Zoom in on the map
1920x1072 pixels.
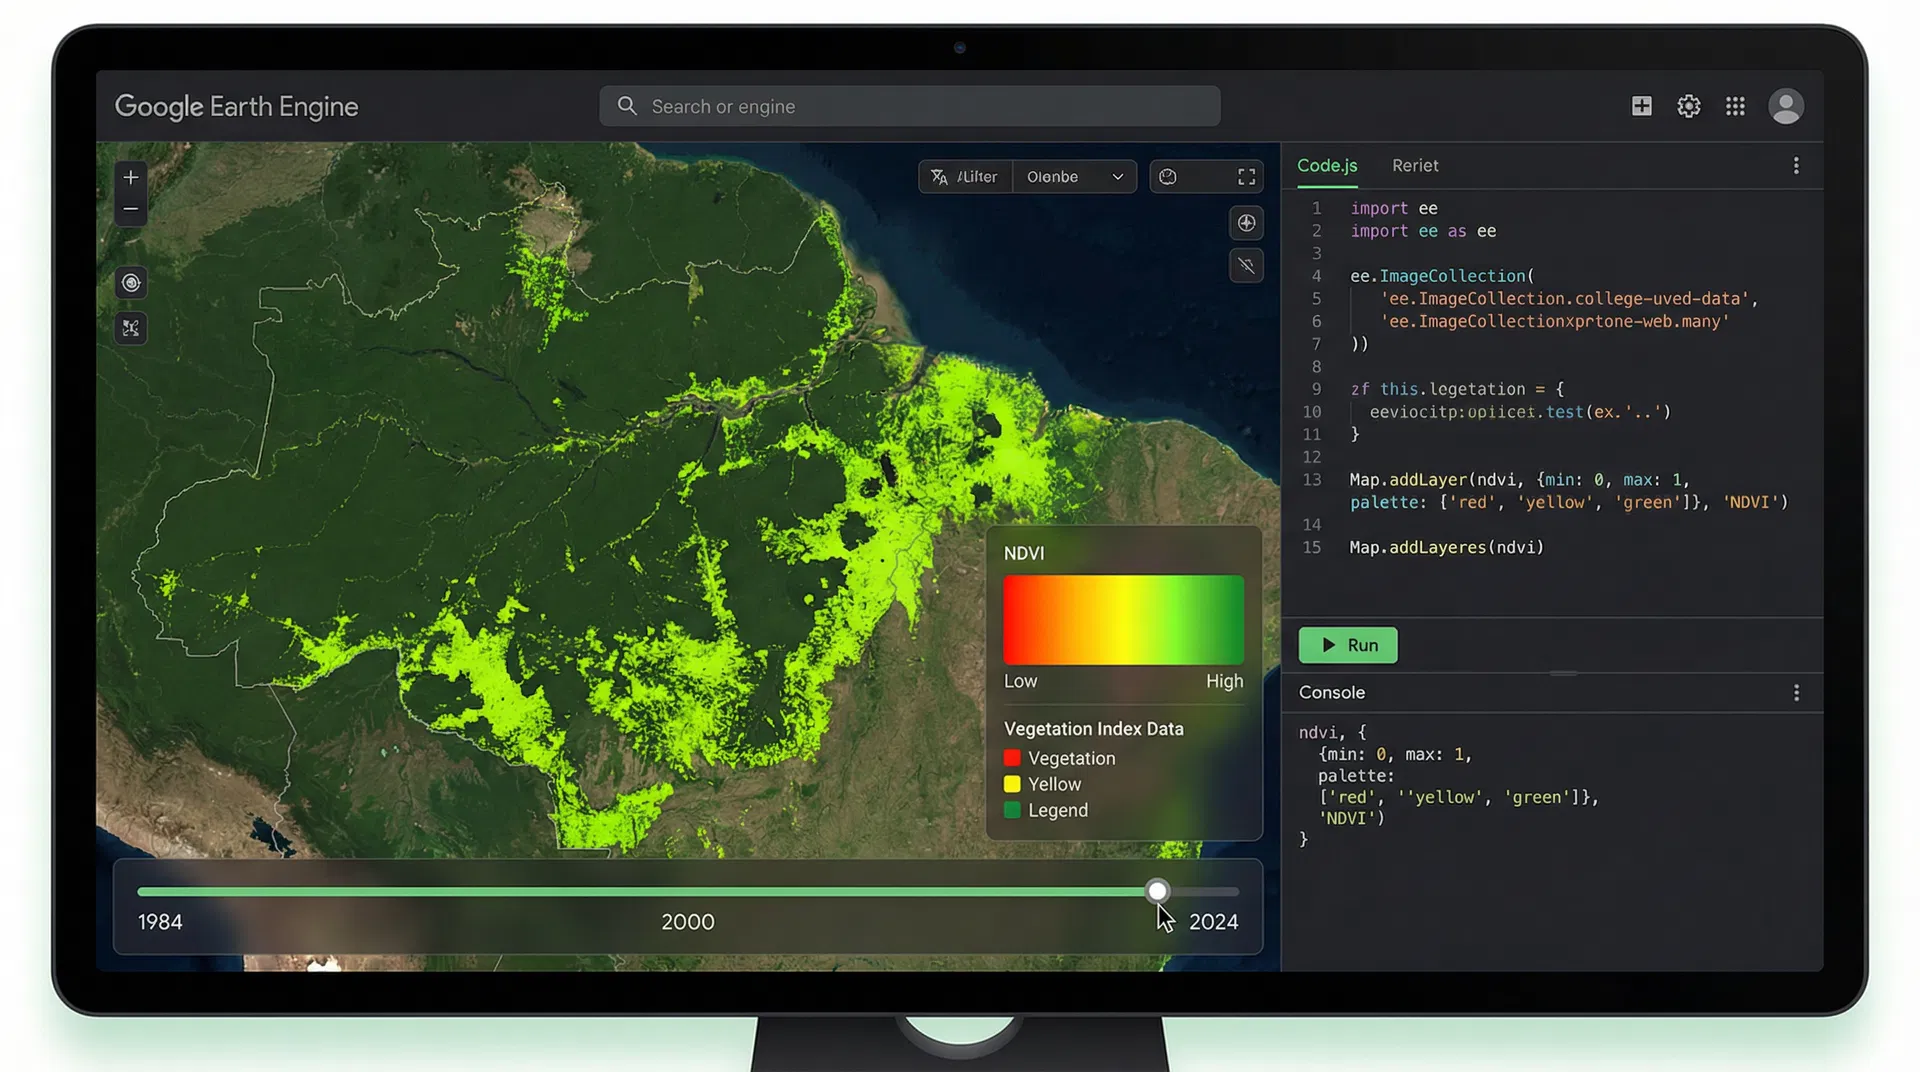130,177
